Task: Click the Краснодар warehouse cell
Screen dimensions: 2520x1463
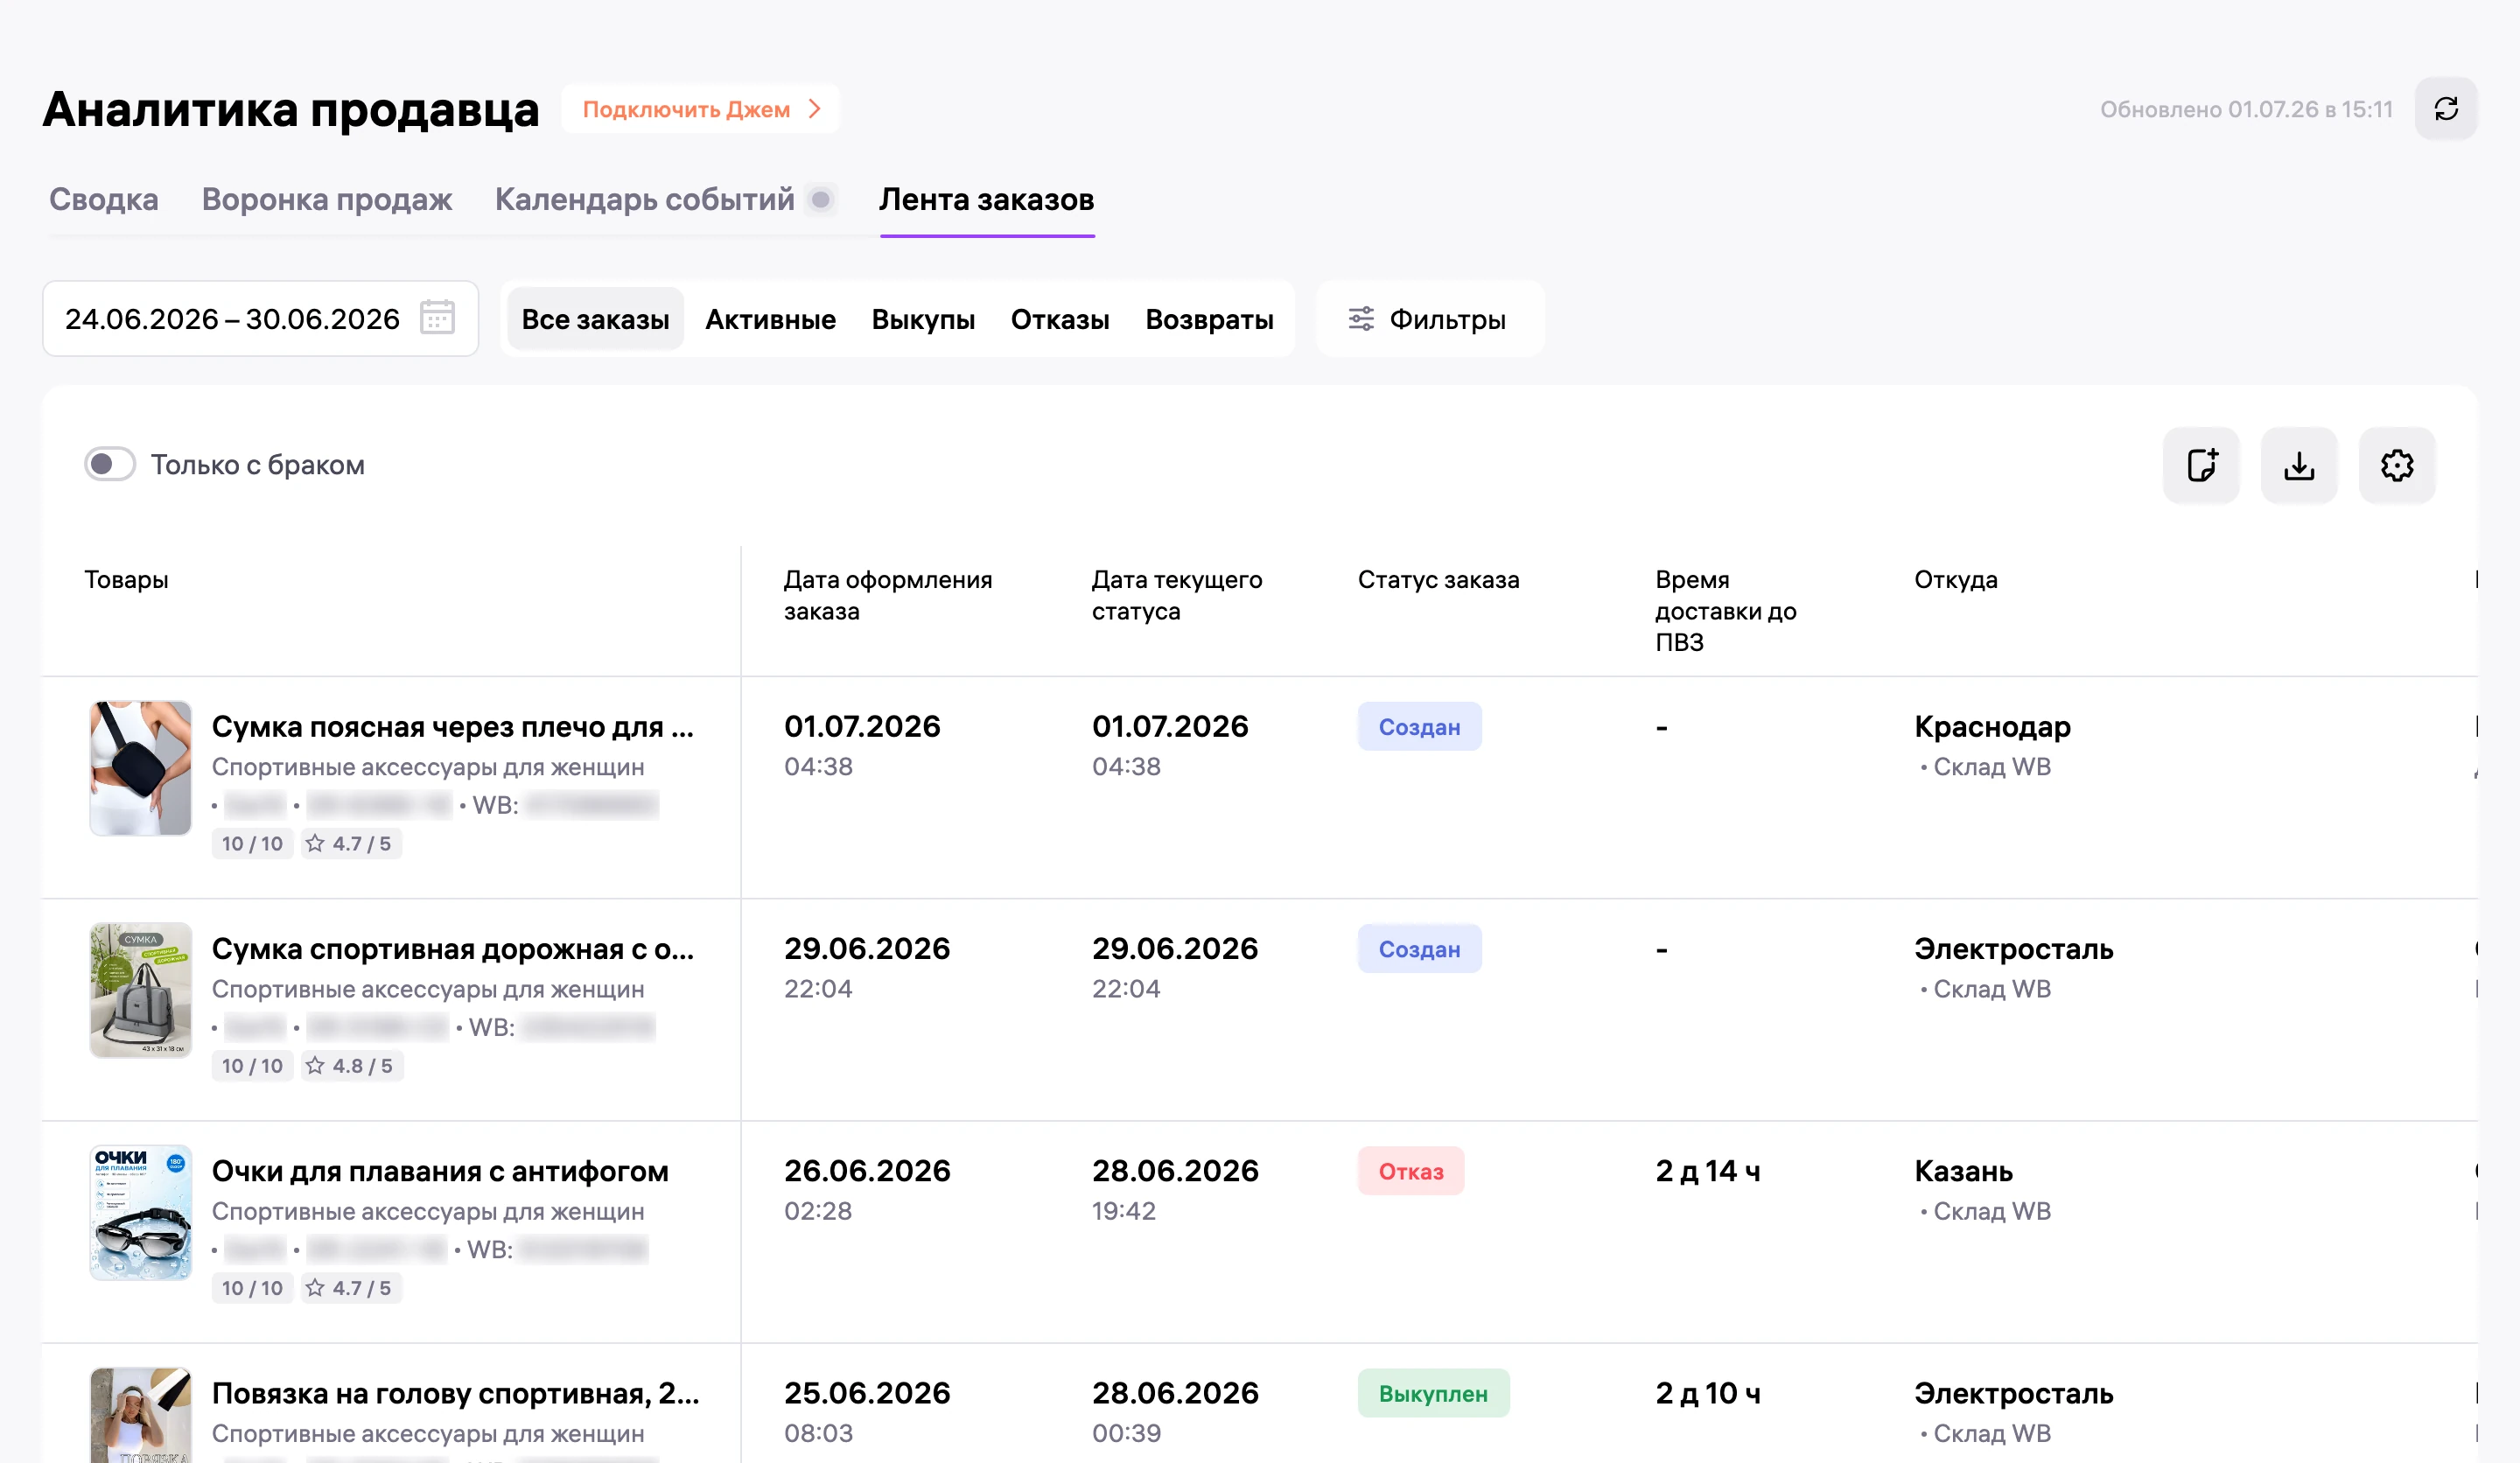Action: pos(1992,745)
